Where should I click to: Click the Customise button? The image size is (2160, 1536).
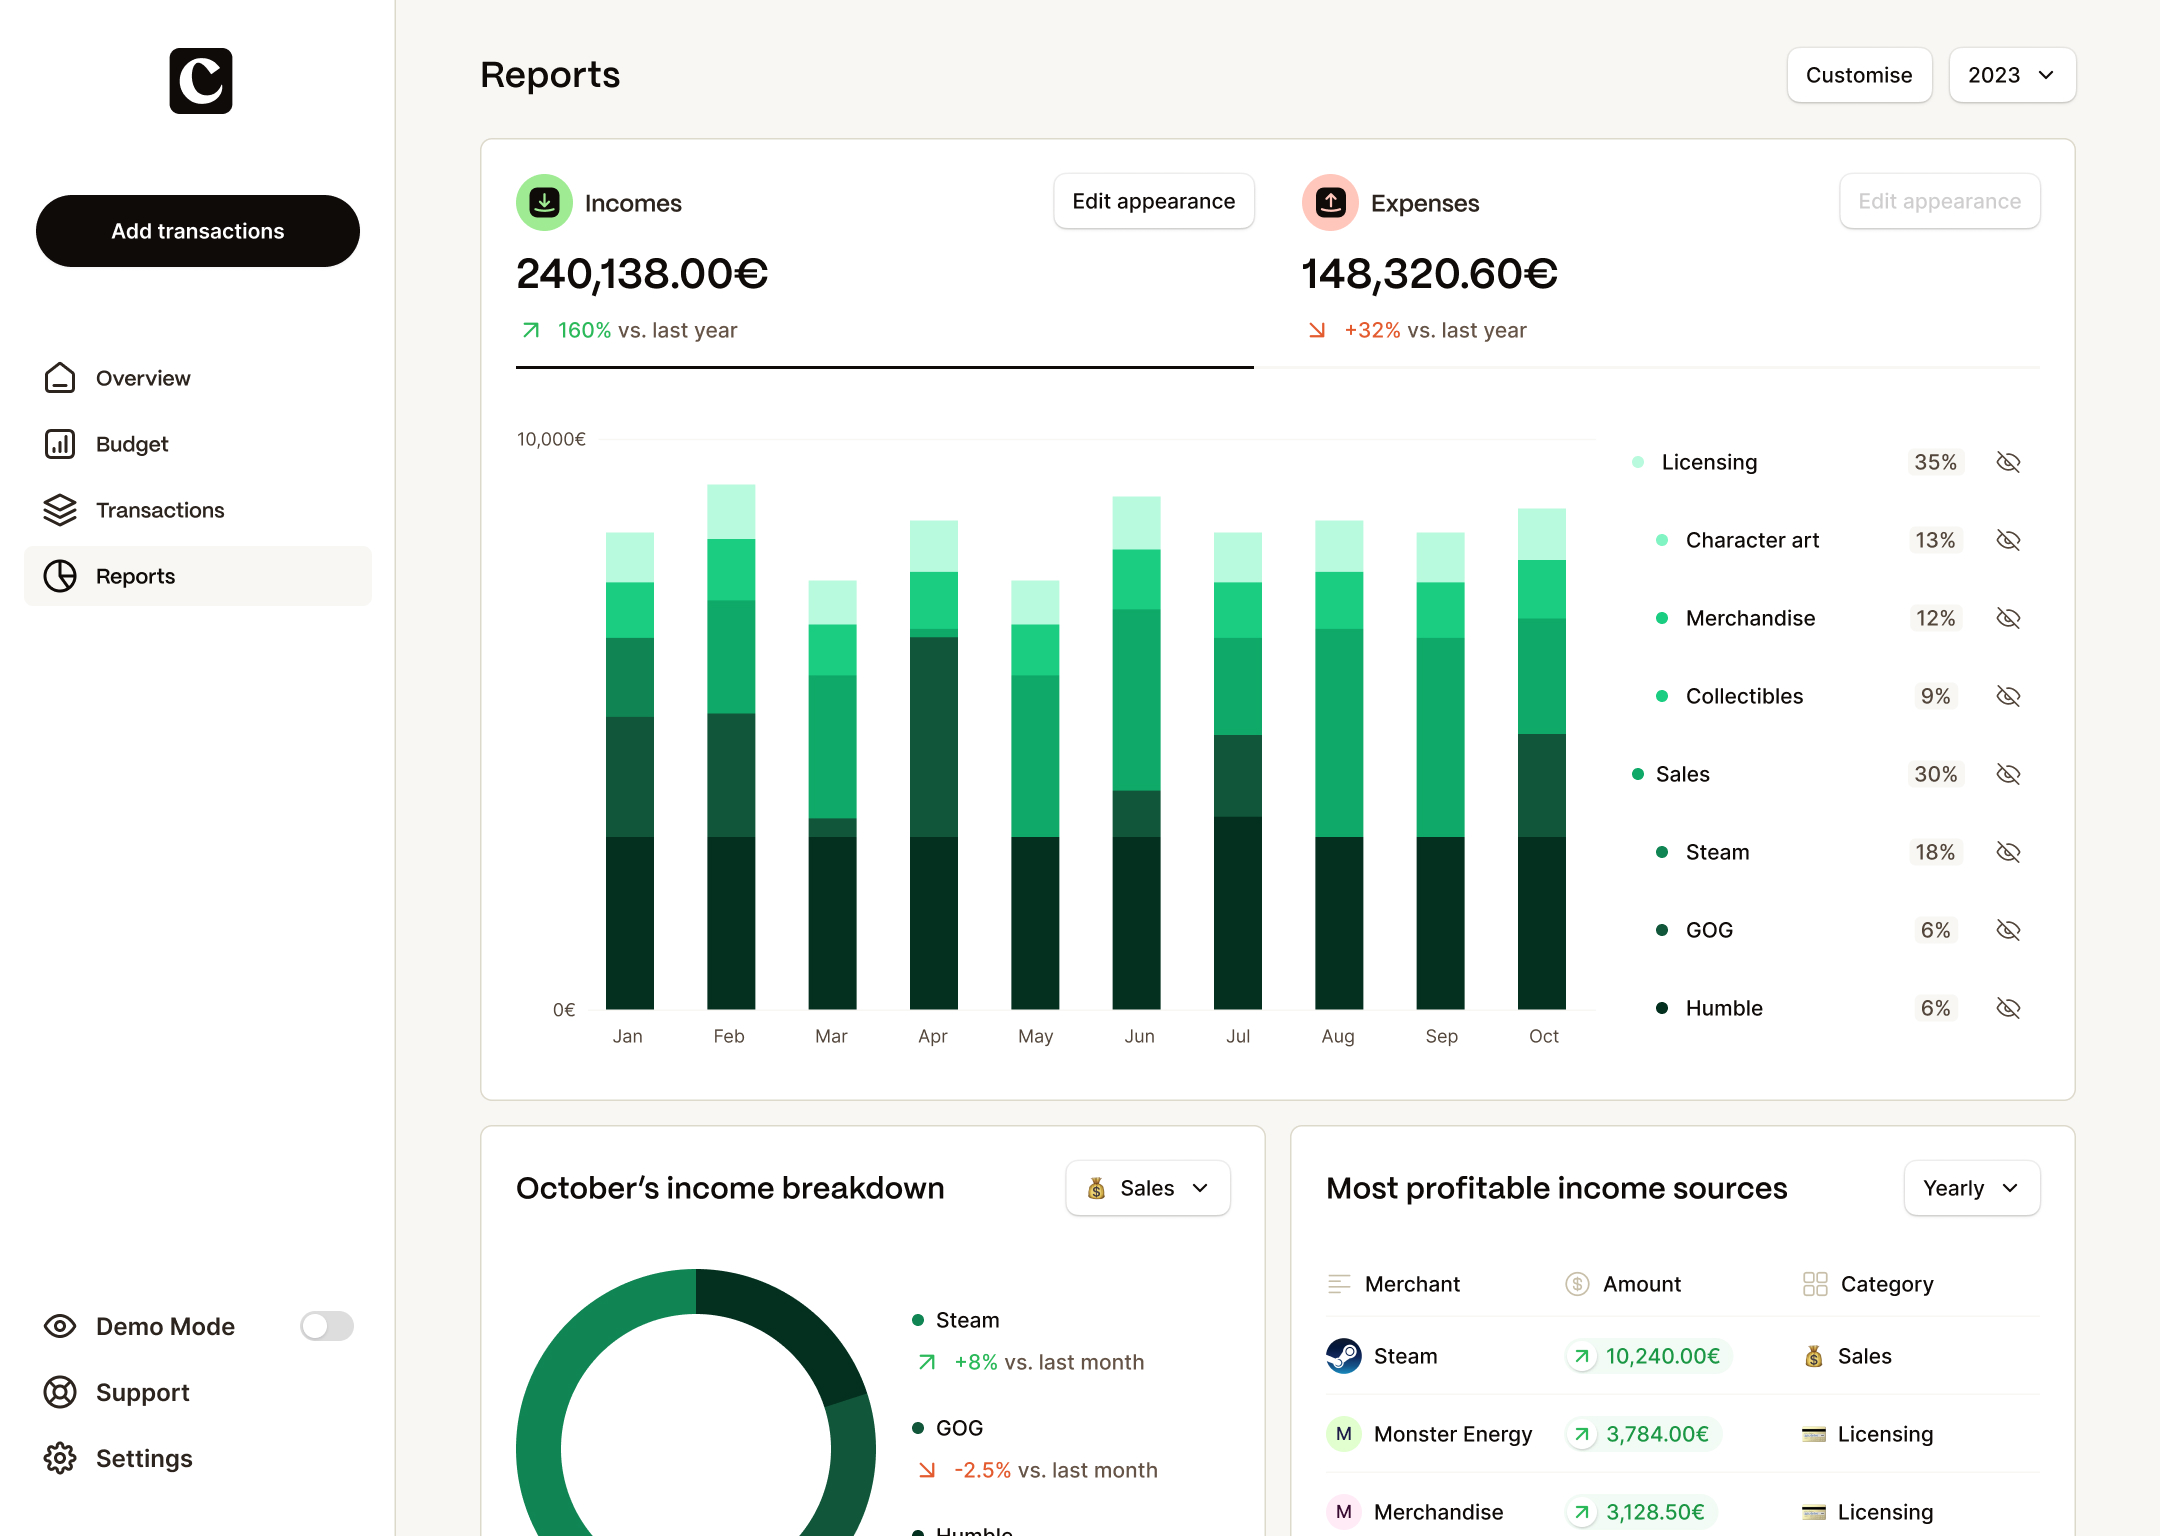pos(1859,75)
